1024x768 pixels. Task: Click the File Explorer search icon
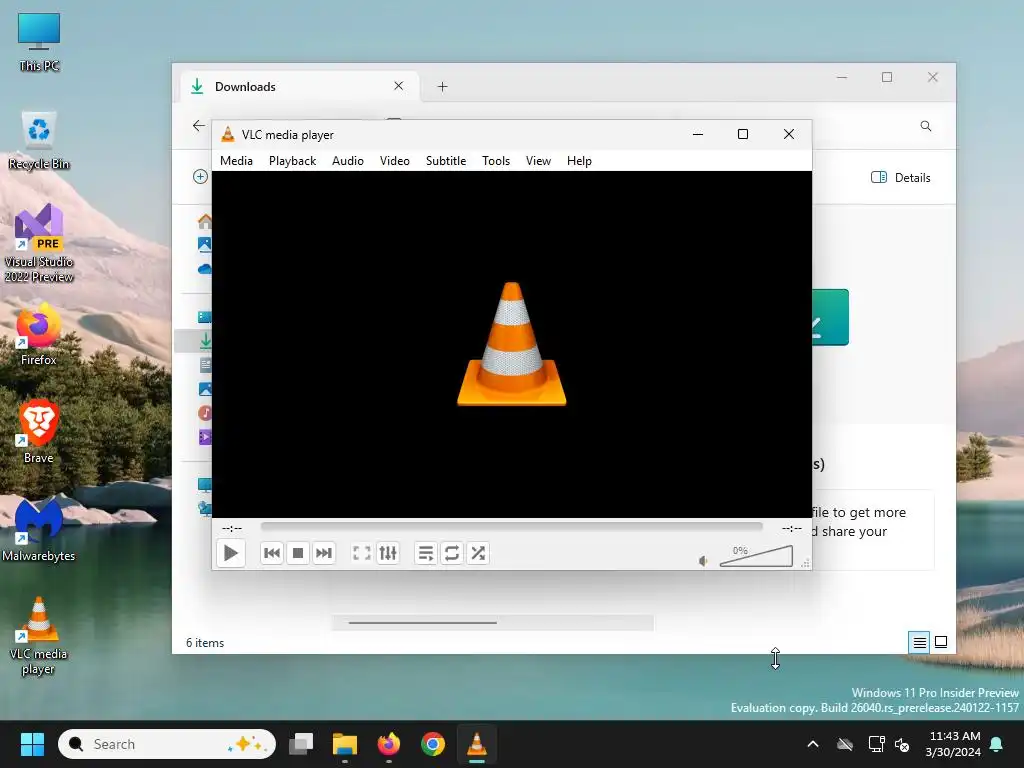pos(925,126)
